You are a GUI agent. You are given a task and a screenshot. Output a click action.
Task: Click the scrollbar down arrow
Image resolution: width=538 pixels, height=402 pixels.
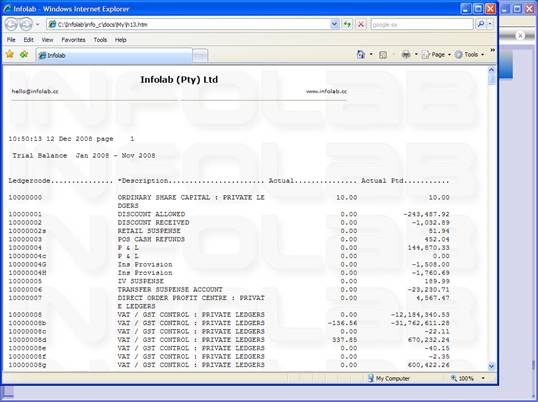[491, 366]
